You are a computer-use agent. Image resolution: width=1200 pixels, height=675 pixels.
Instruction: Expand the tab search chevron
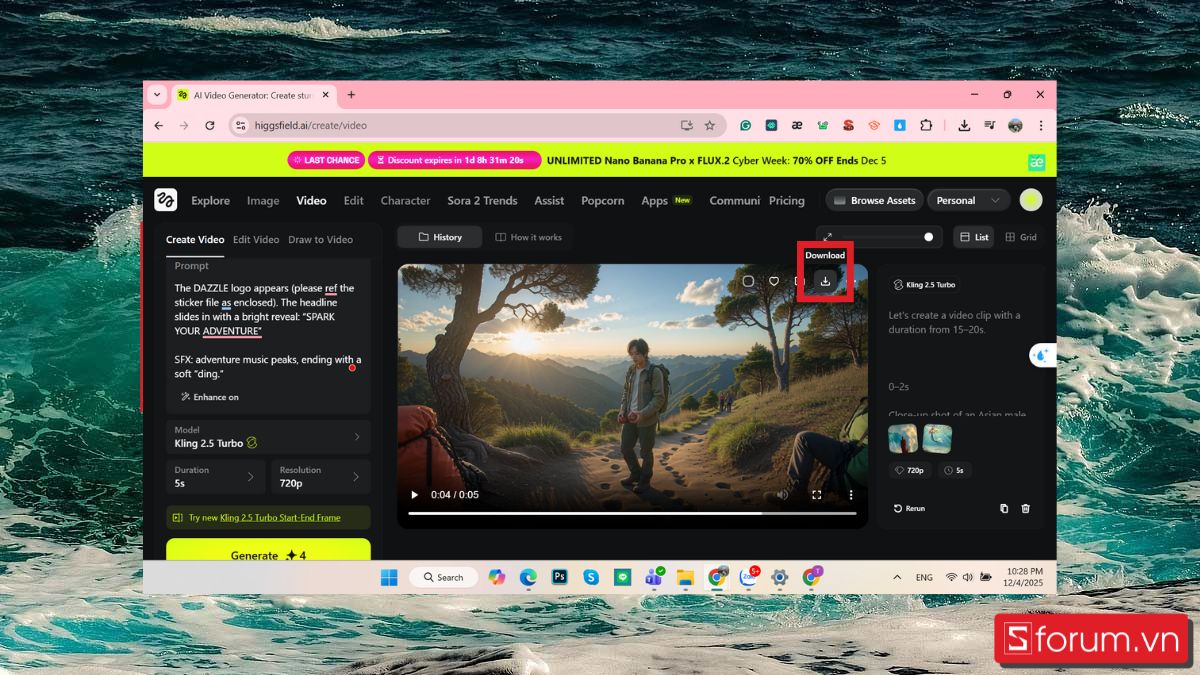point(157,95)
